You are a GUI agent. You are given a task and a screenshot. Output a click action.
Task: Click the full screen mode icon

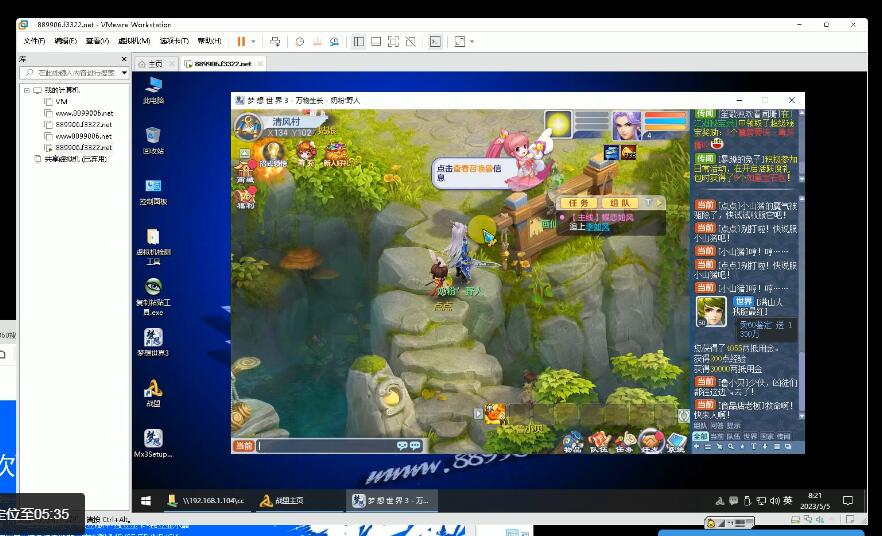393,42
